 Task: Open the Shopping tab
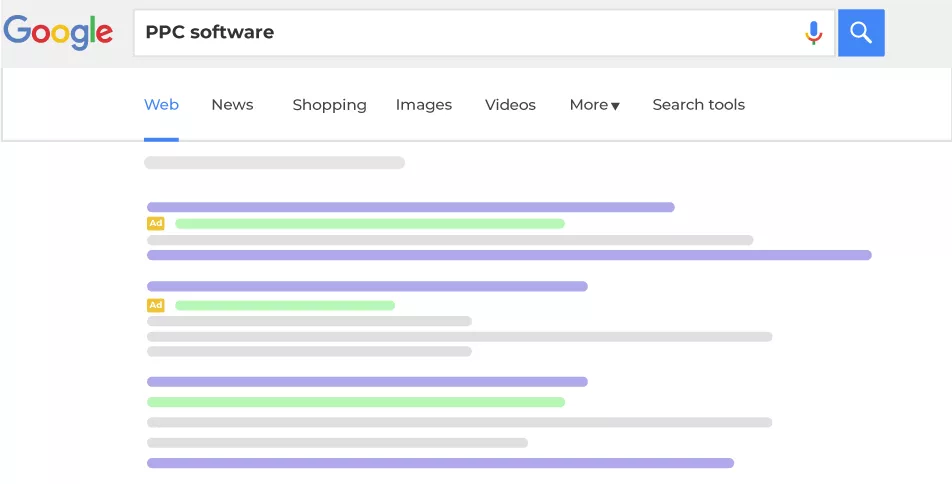click(329, 105)
